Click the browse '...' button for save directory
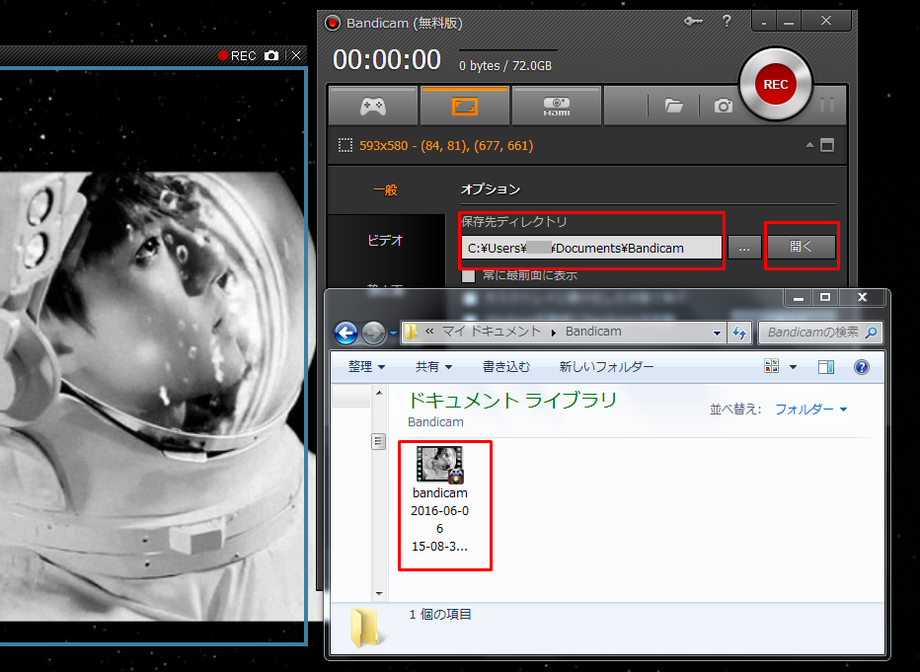The height and width of the screenshot is (672, 920). coord(744,248)
